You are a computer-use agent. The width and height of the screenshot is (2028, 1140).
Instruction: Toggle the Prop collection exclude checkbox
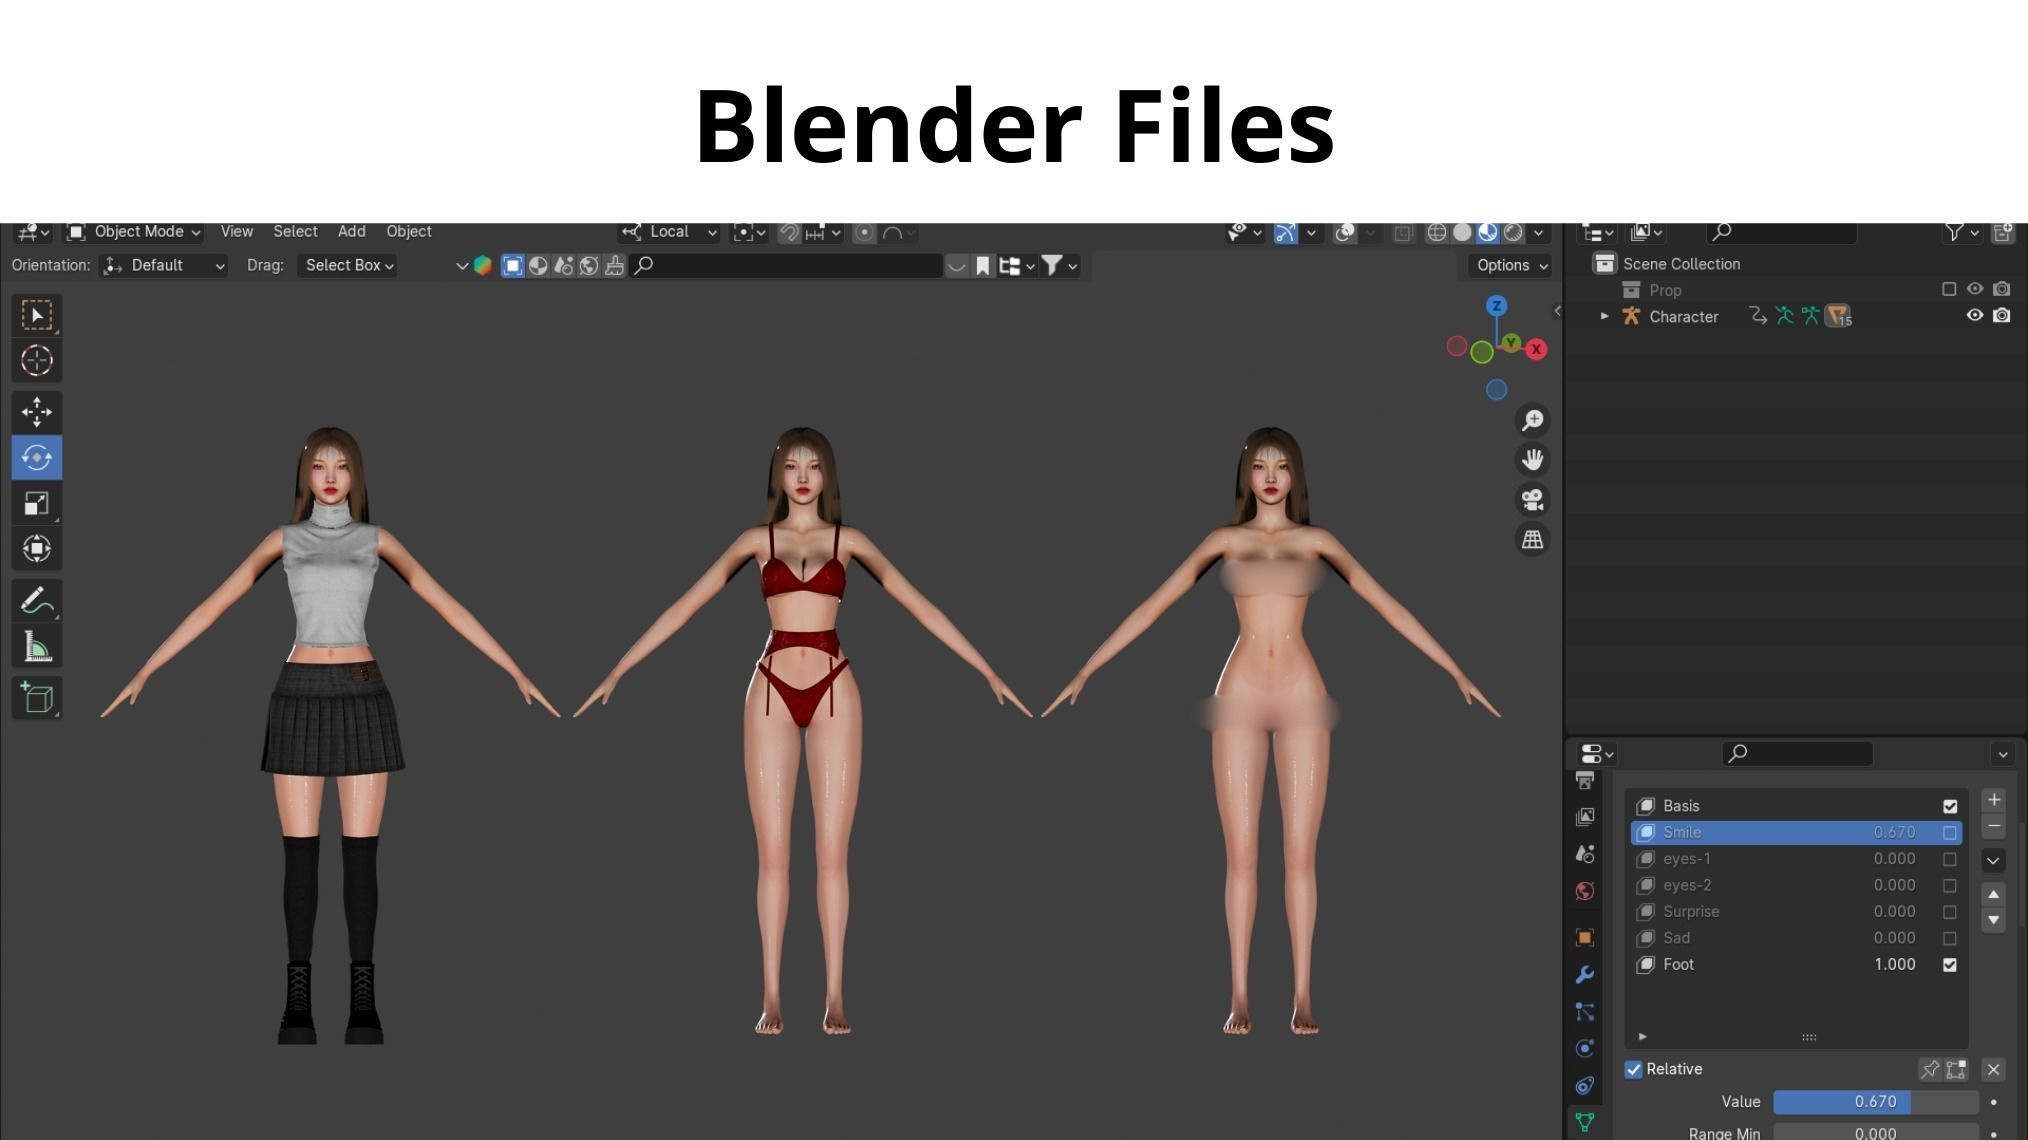pyautogui.click(x=1949, y=289)
